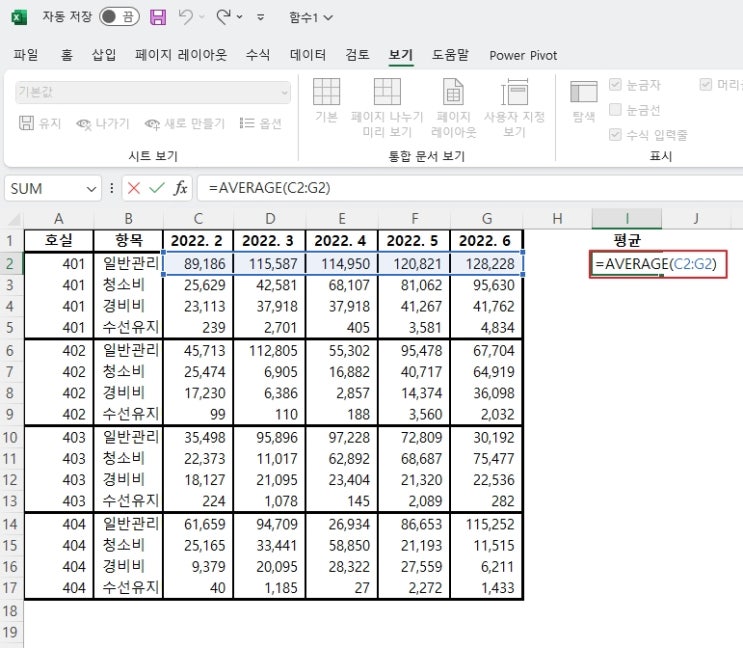The width and height of the screenshot is (743, 648).
Task: Switch to the 수식 tab
Action: tap(258, 55)
